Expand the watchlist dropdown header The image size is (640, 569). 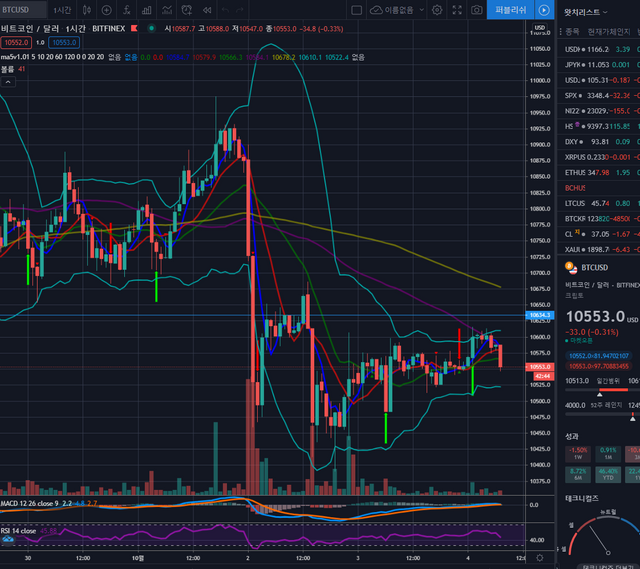coord(585,12)
